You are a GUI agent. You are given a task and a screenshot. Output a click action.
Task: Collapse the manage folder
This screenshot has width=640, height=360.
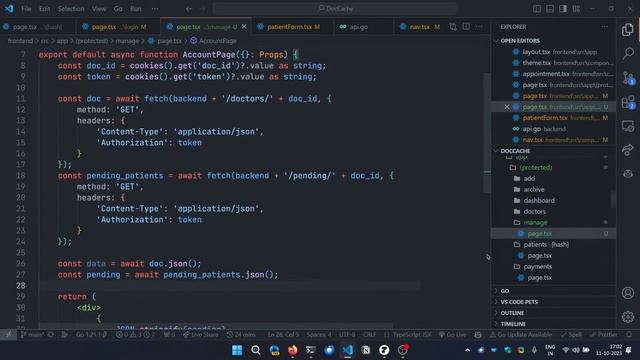[x=553, y=222]
